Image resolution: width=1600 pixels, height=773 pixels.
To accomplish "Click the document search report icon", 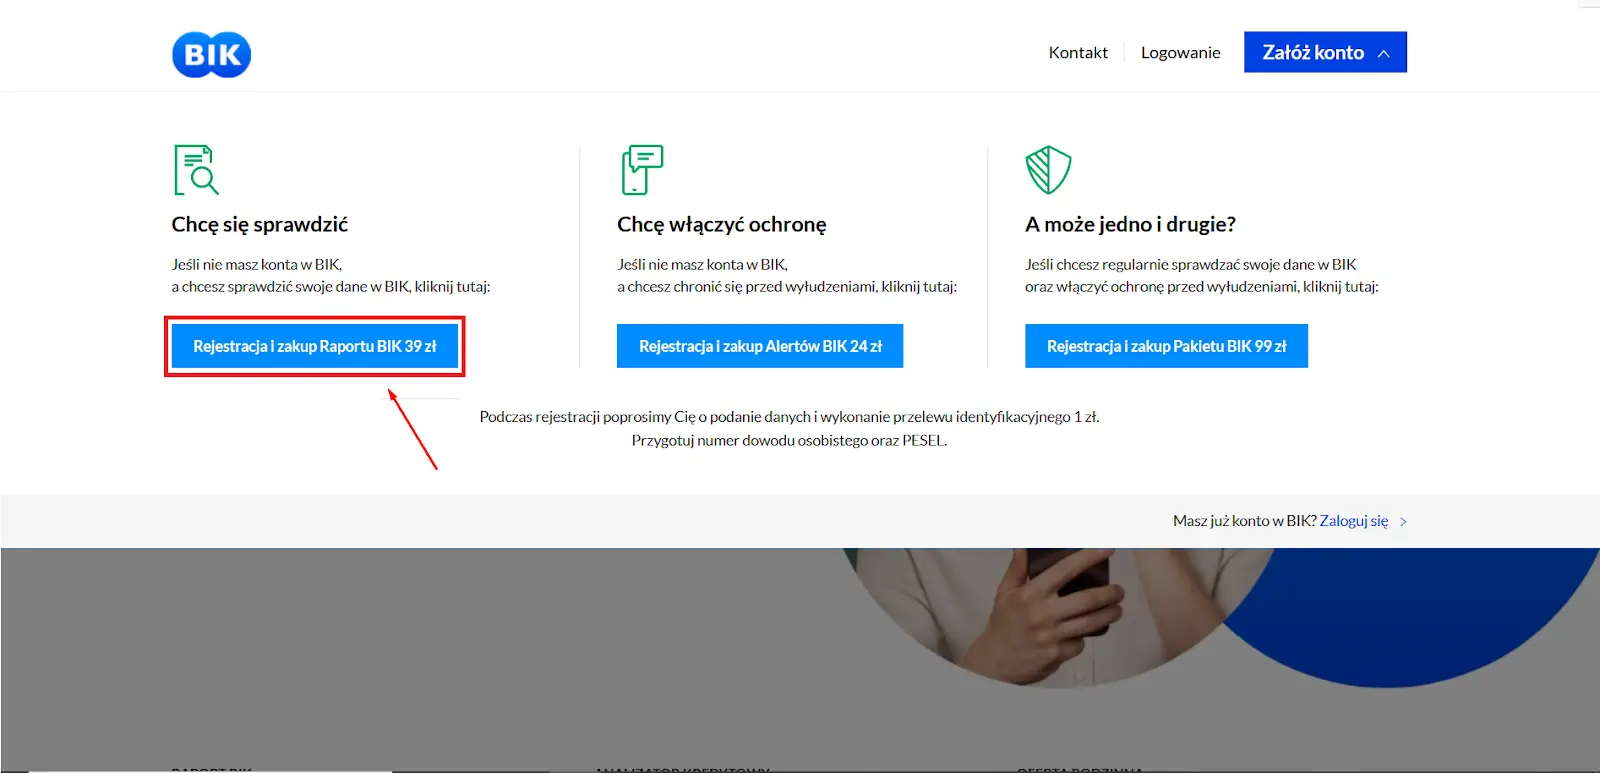I will coord(196,169).
